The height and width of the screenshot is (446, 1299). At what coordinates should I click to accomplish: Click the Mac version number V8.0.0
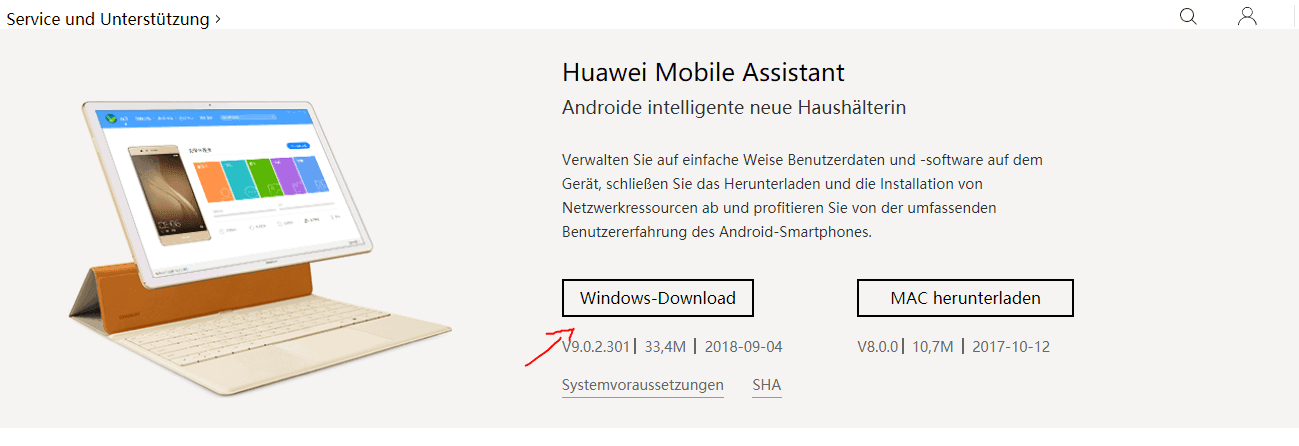[x=878, y=347]
